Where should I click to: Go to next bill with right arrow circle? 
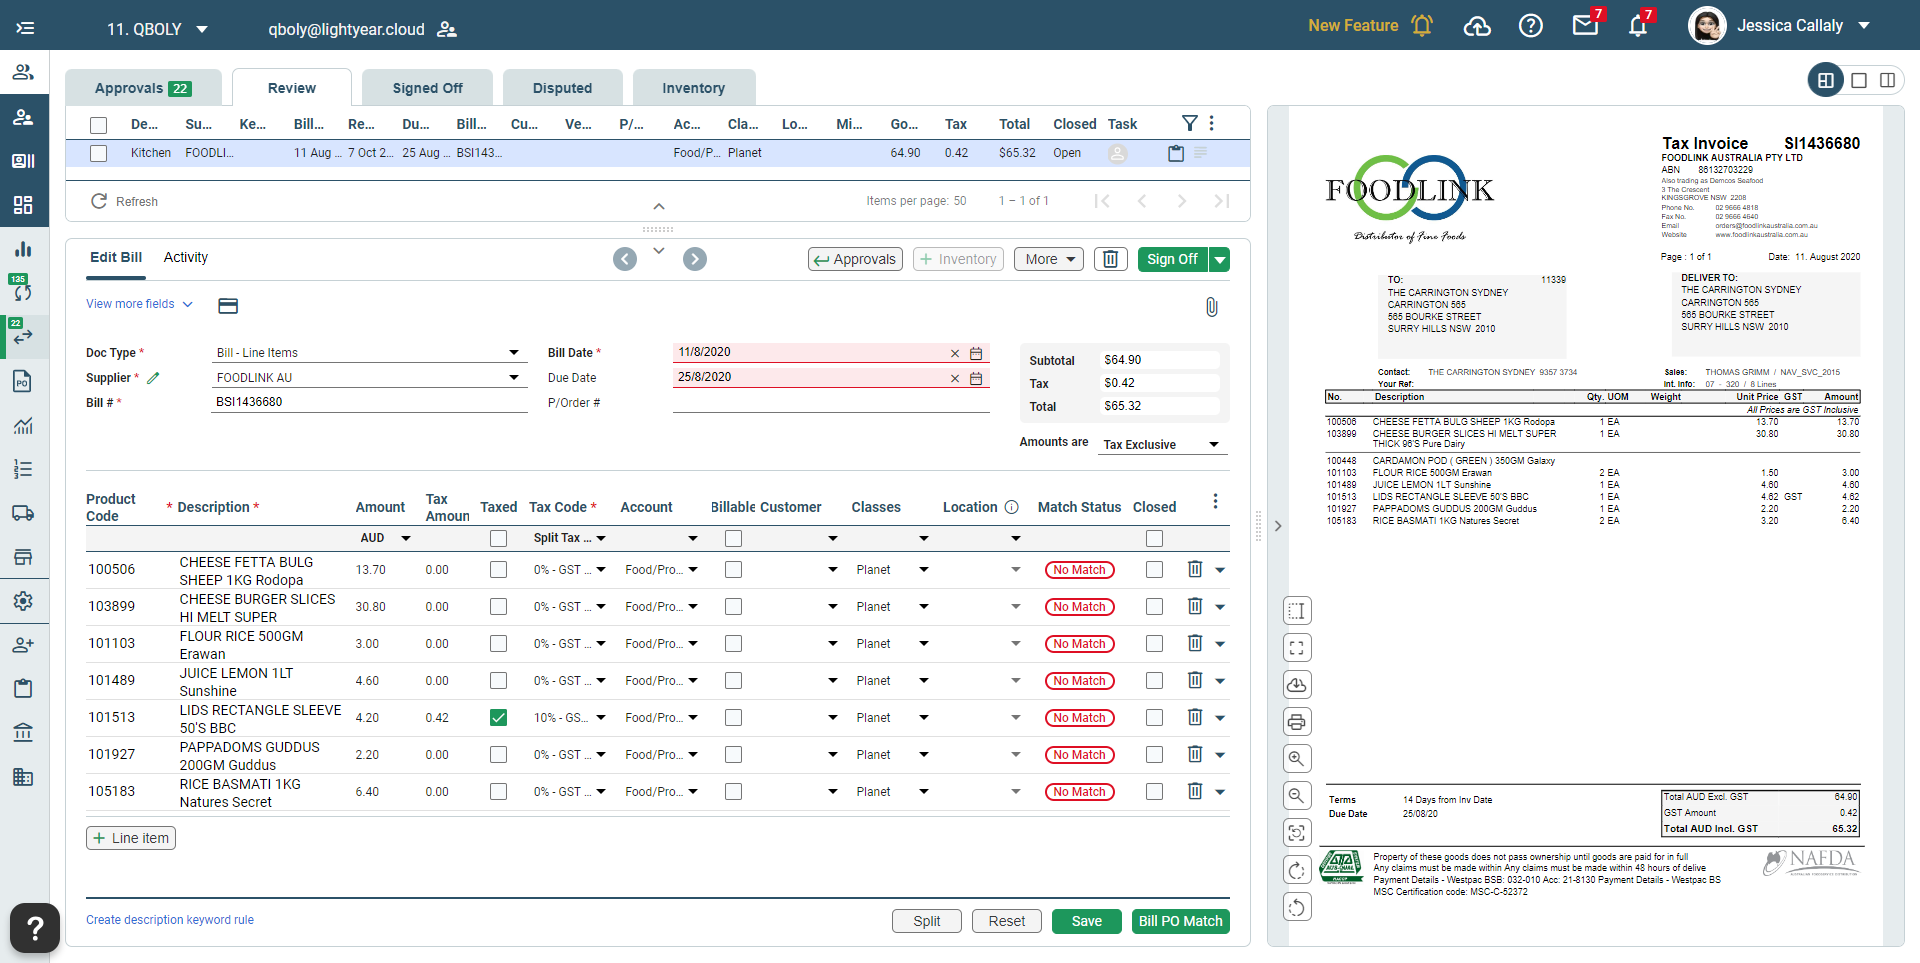click(x=695, y=259)
